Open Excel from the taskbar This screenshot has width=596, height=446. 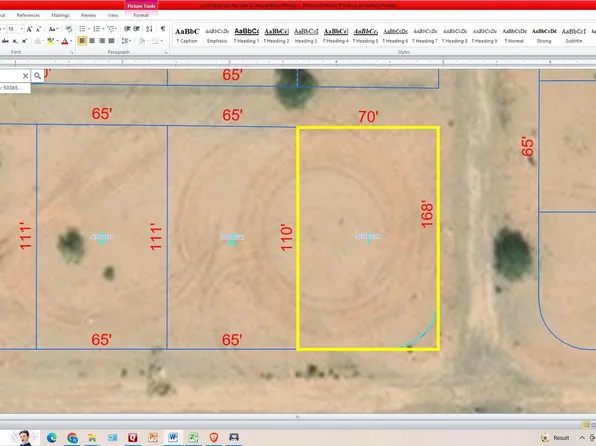pyautogui.click(x=193, y=438)
